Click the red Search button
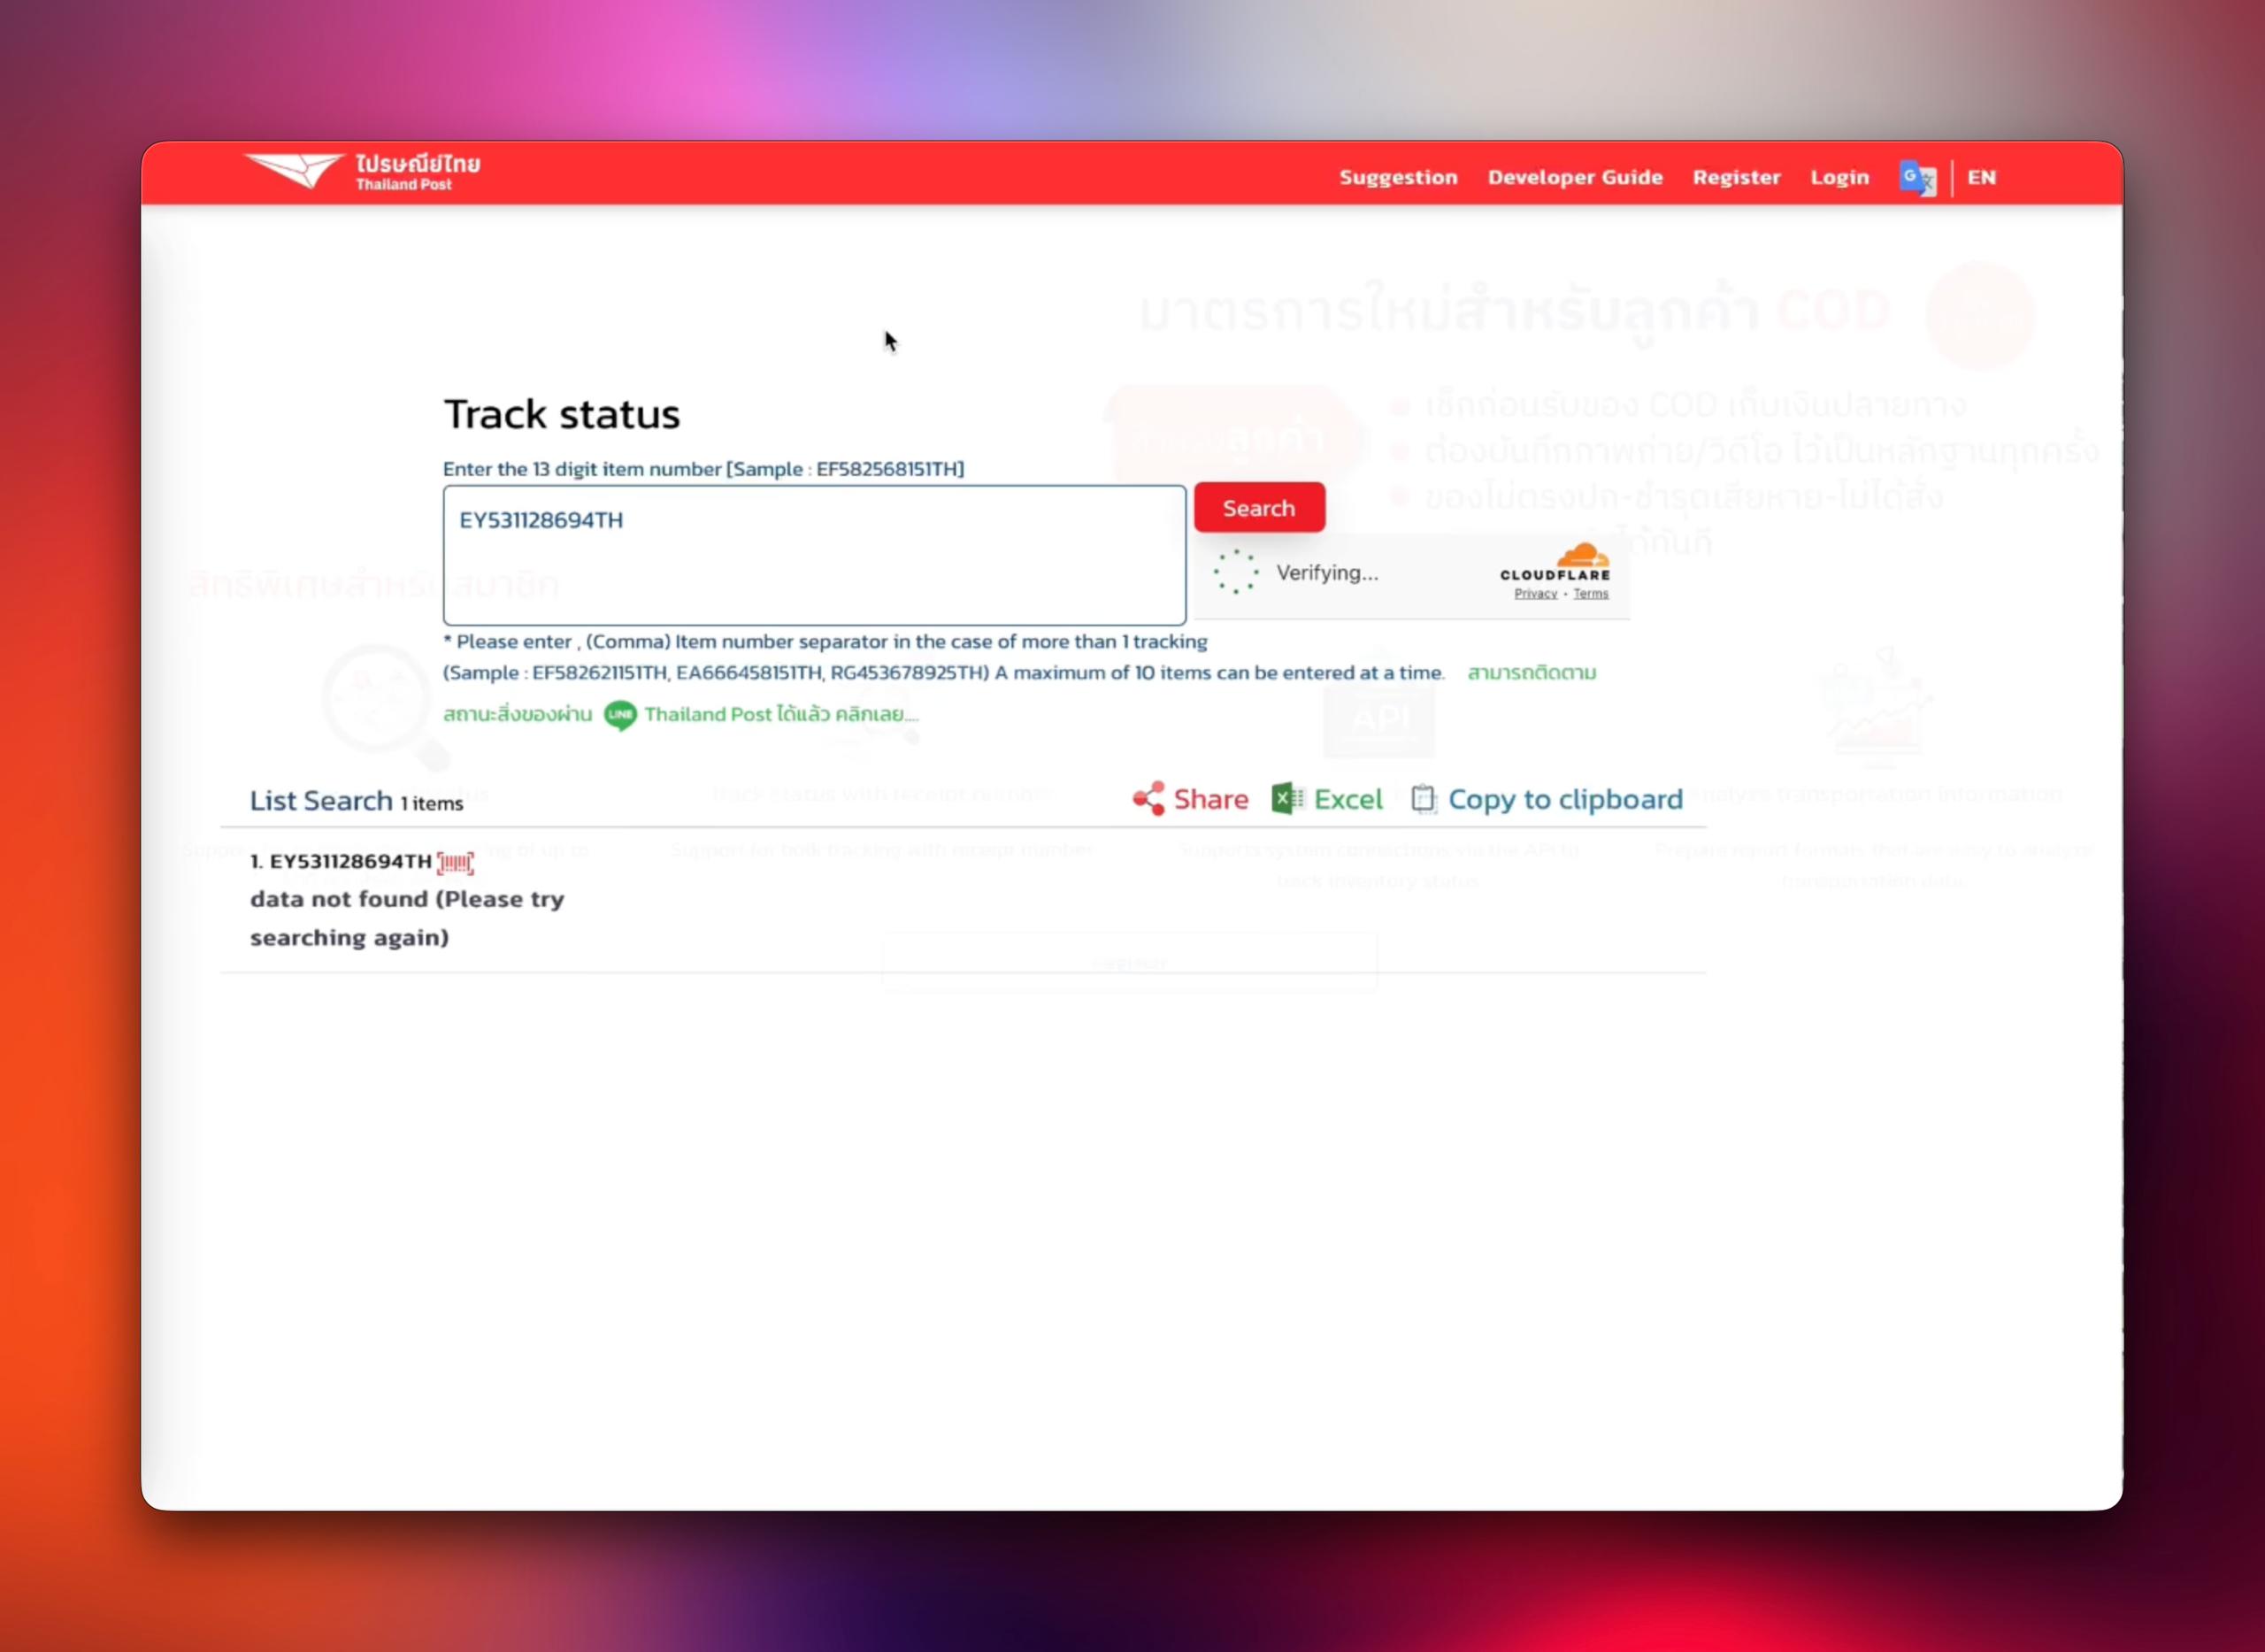 [x=1259, y=508]
